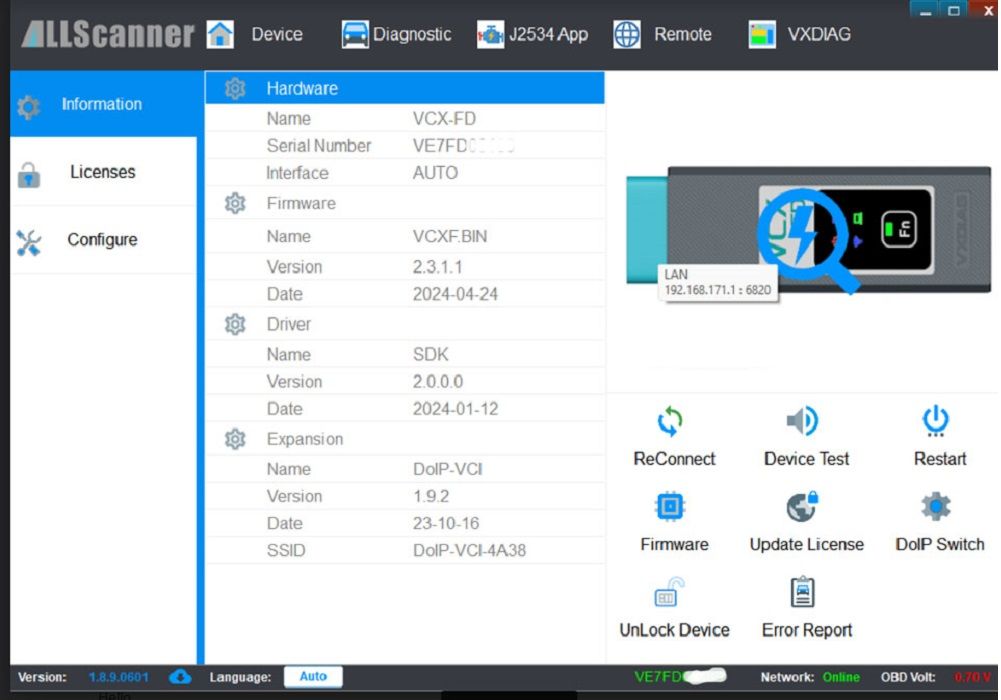
Task: Open the J2534 App tab
Action: click(x=532, y=34)
